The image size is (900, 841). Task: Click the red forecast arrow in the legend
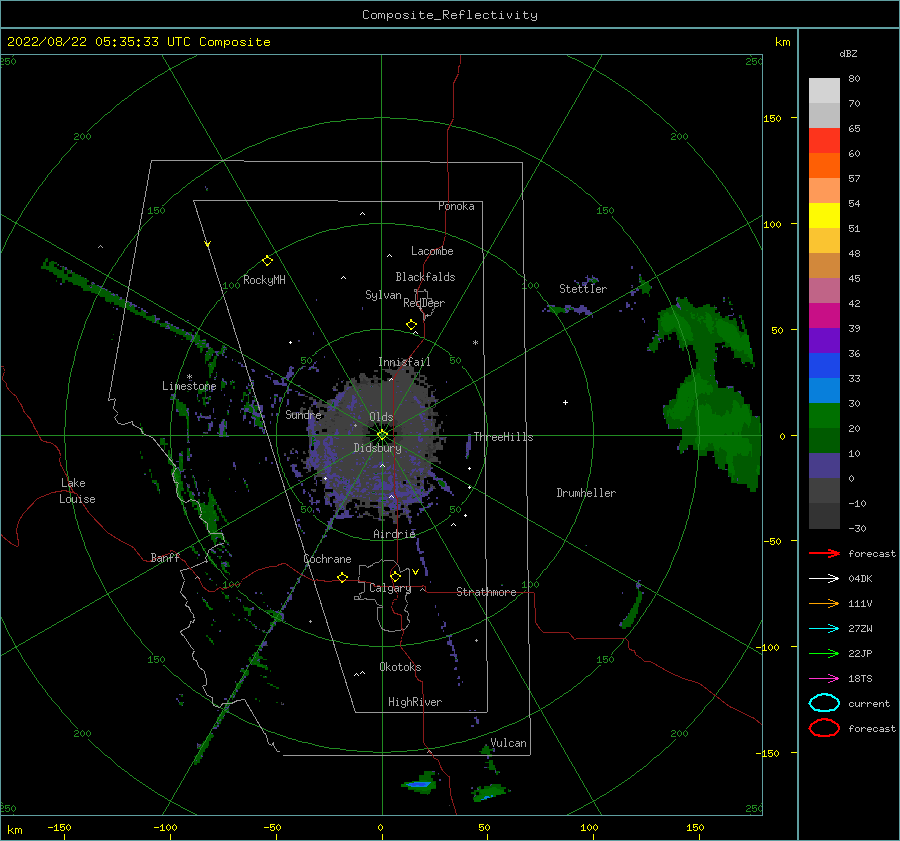tap(824, 553)
